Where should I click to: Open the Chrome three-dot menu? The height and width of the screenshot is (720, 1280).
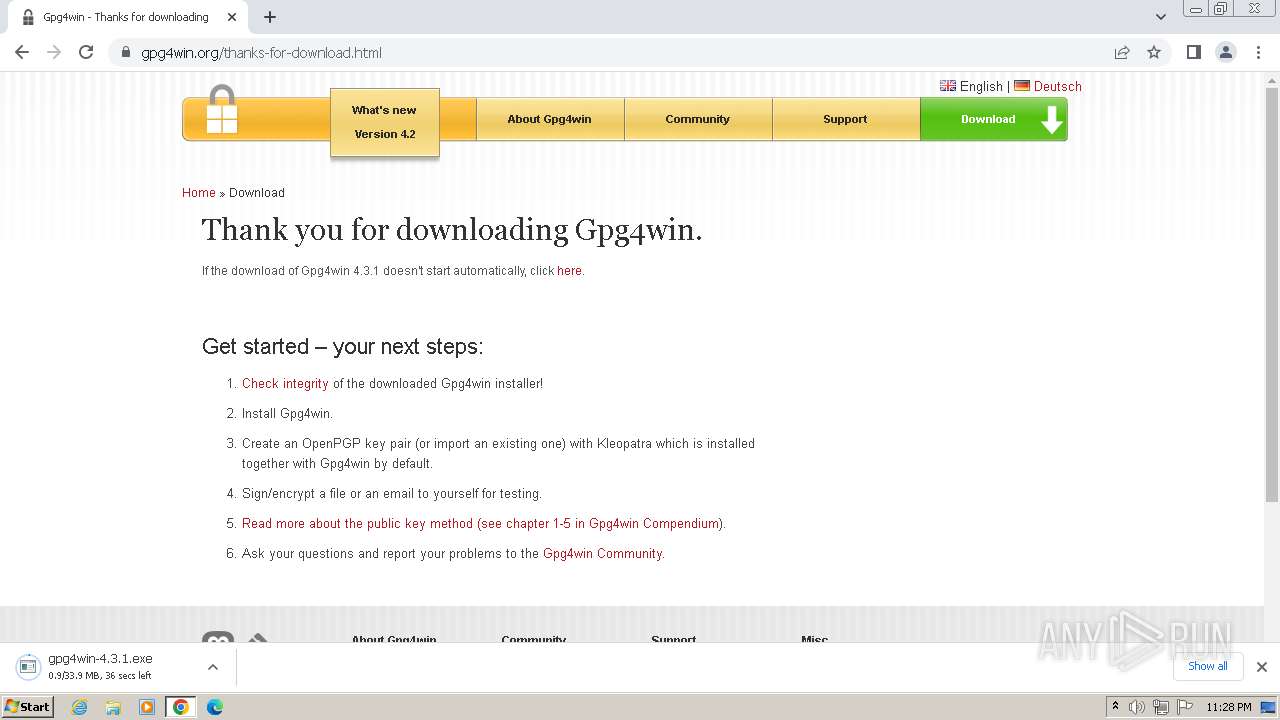coord(1259,52)
